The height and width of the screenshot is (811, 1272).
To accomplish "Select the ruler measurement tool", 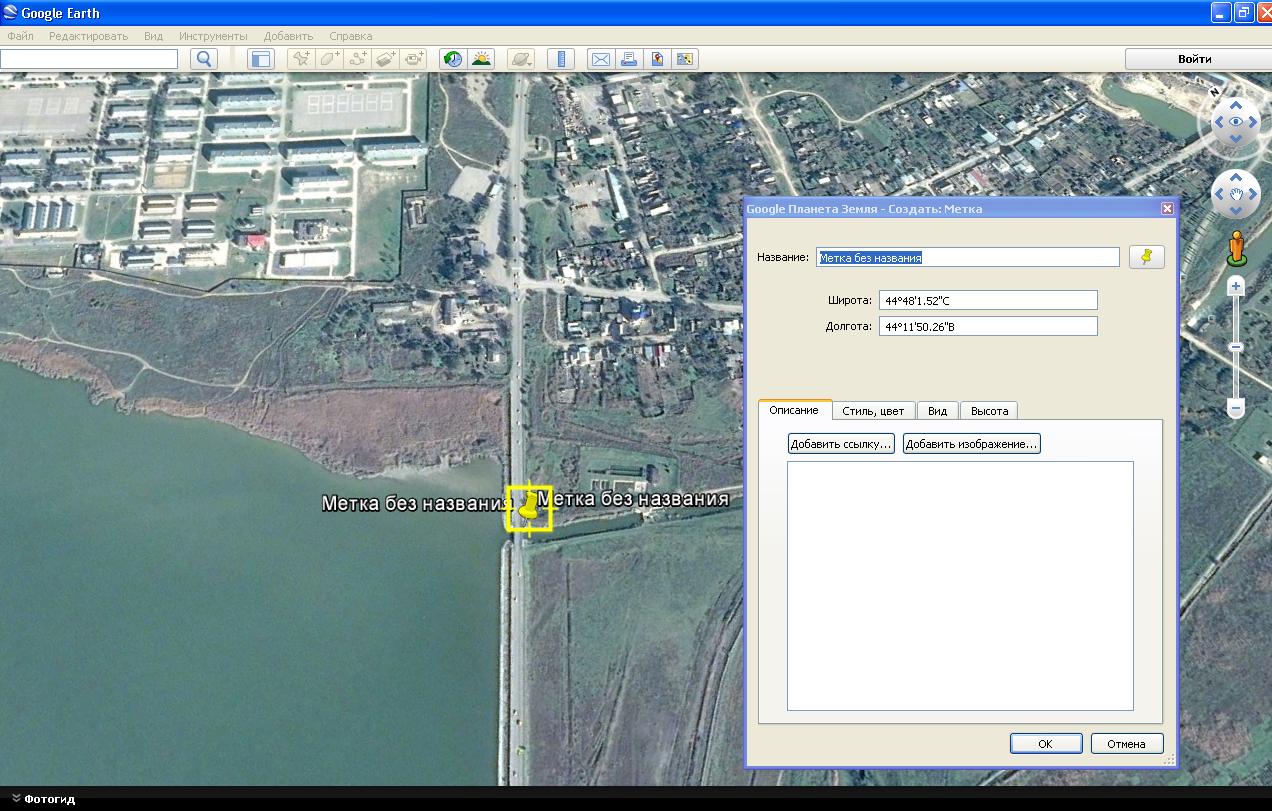I will tap(561, 59).
